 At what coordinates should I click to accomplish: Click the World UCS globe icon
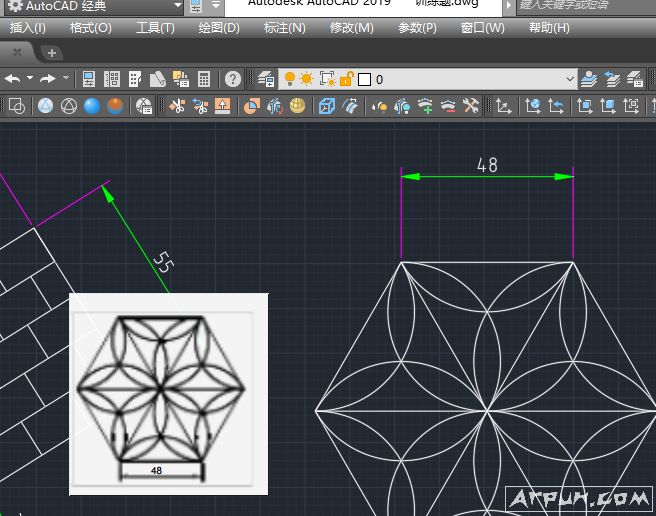[533, 106]
